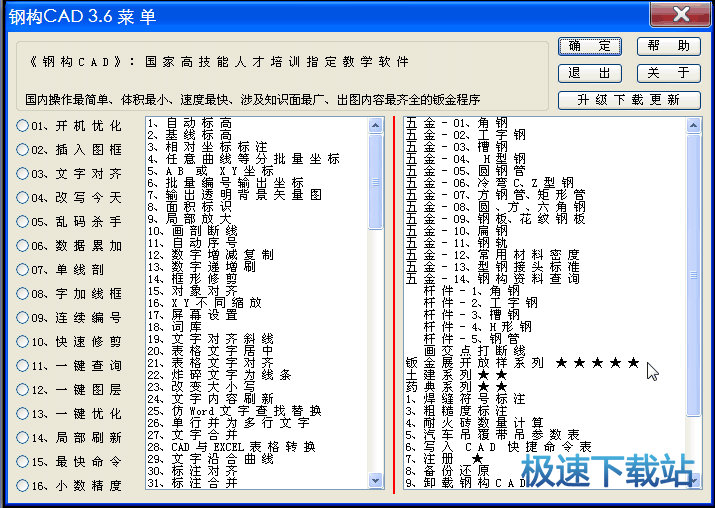Close the 钢构CAD 3.6 菜单 window

click(x=681, y=15)
